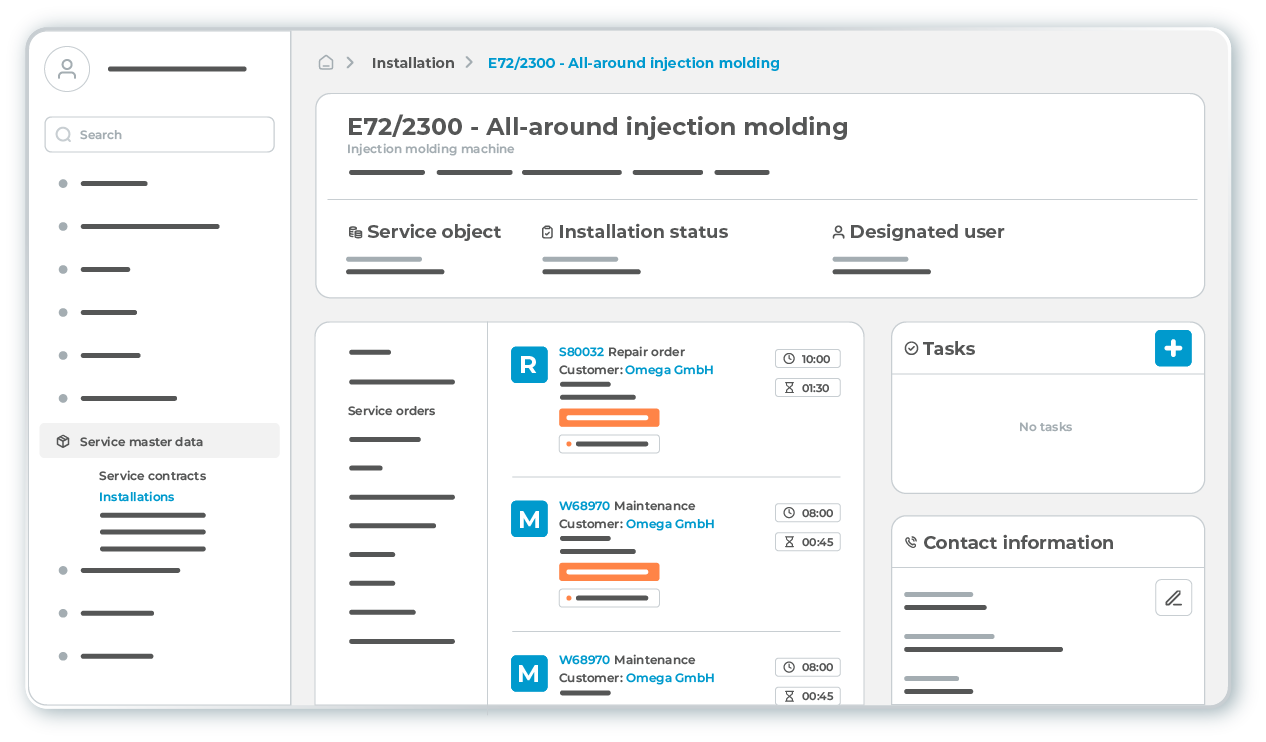The width and height of the screenshot is (1266, 742).
Task: Click the E72/2300 page title
Action: (x=597, y=127)
